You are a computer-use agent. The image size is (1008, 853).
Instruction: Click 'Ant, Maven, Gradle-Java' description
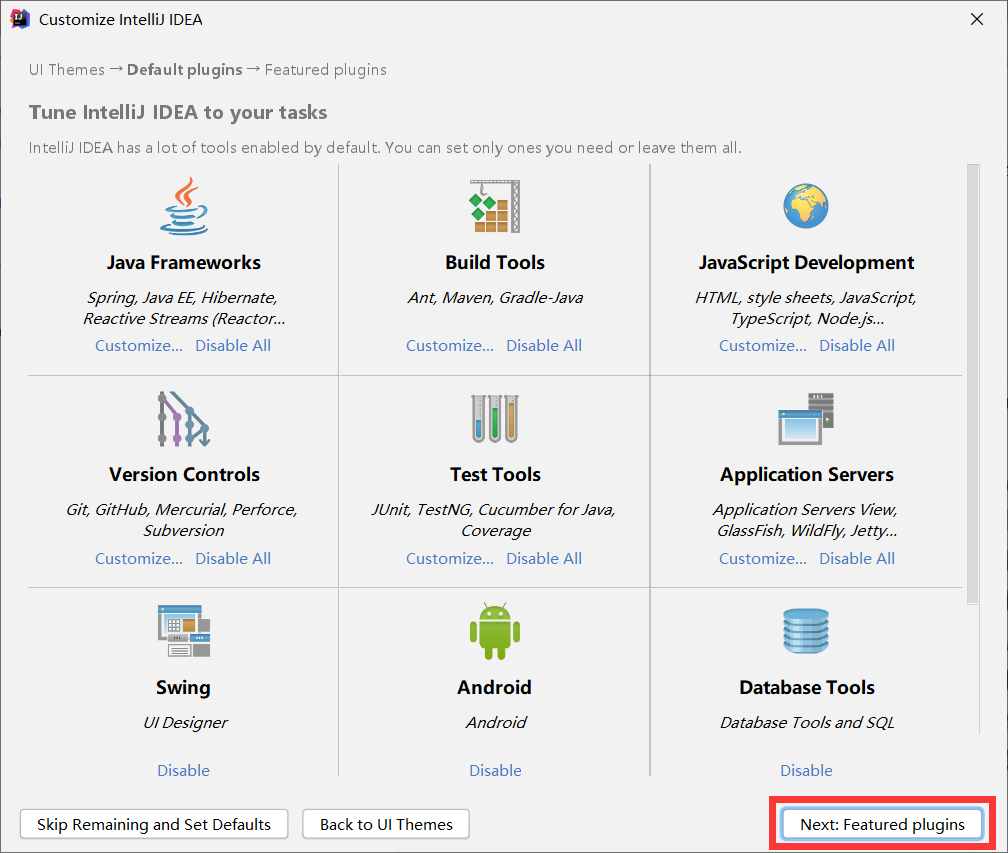click(495, 298)
